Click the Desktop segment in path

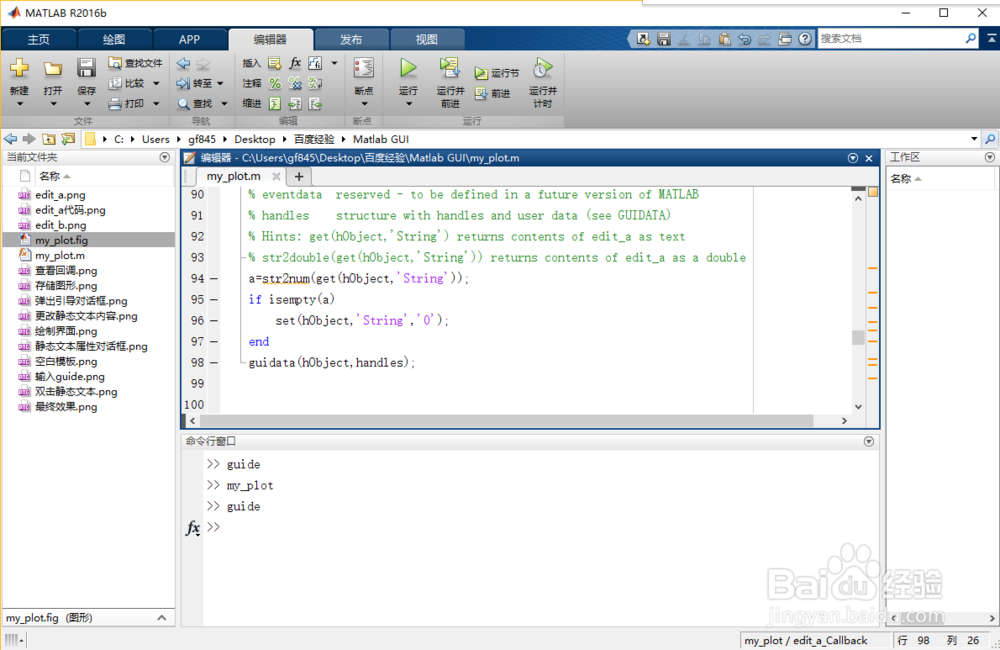(x=254, y=139)
